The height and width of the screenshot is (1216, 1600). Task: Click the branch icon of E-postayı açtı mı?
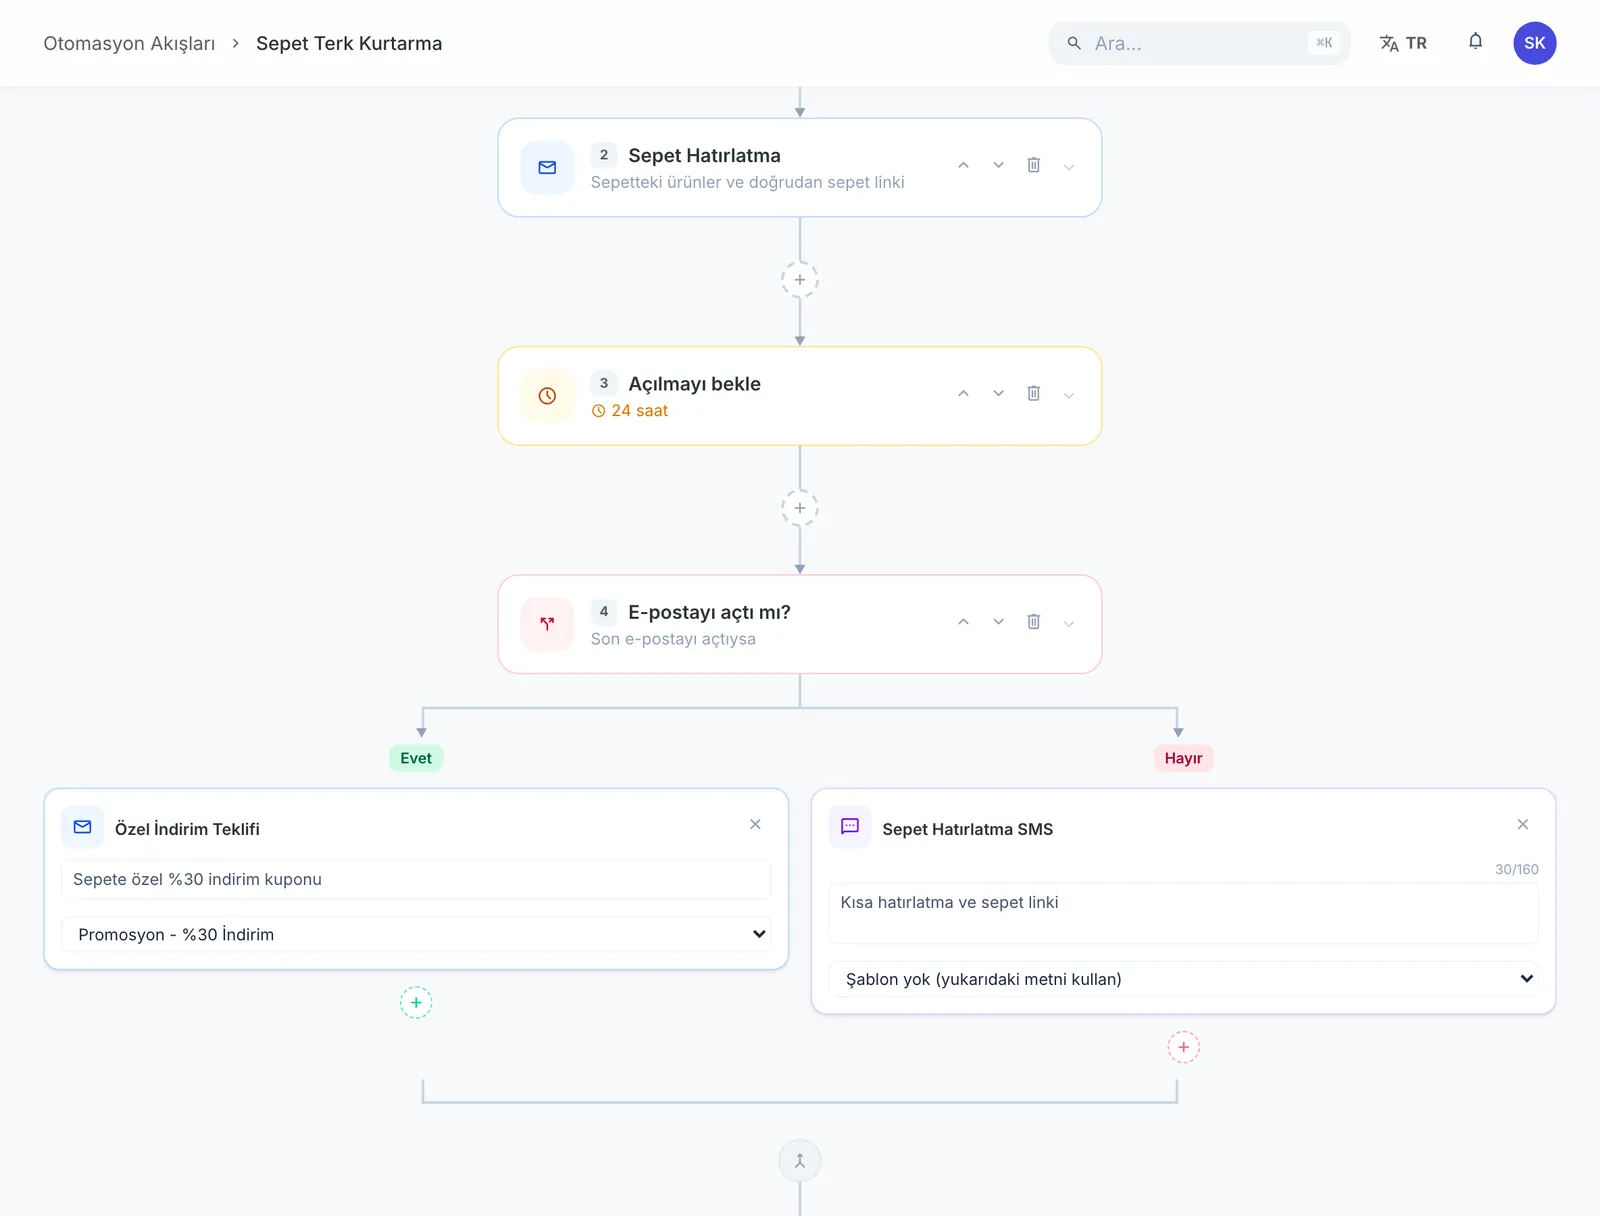coord(547,624)
